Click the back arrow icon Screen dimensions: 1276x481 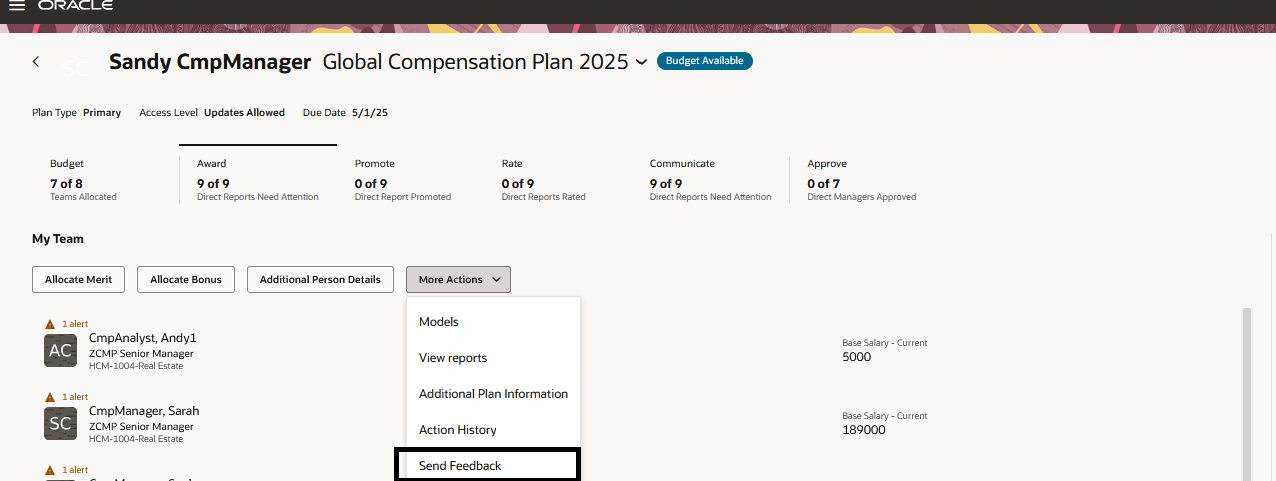(36, 62)
